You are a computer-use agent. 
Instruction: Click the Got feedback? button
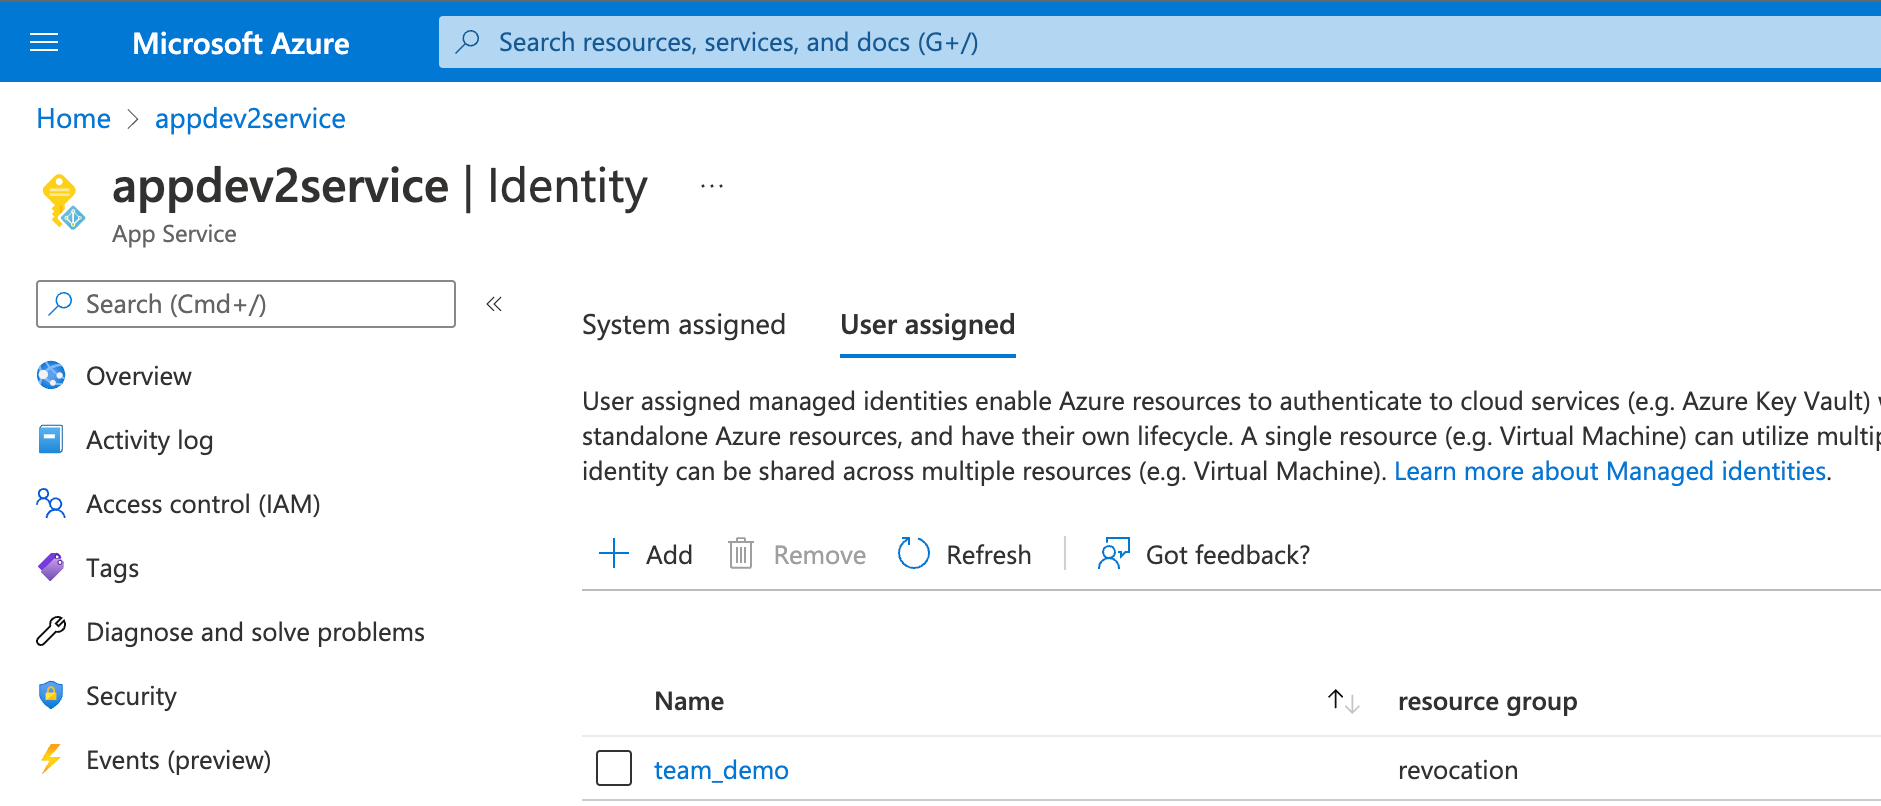tap(1204, 554)
